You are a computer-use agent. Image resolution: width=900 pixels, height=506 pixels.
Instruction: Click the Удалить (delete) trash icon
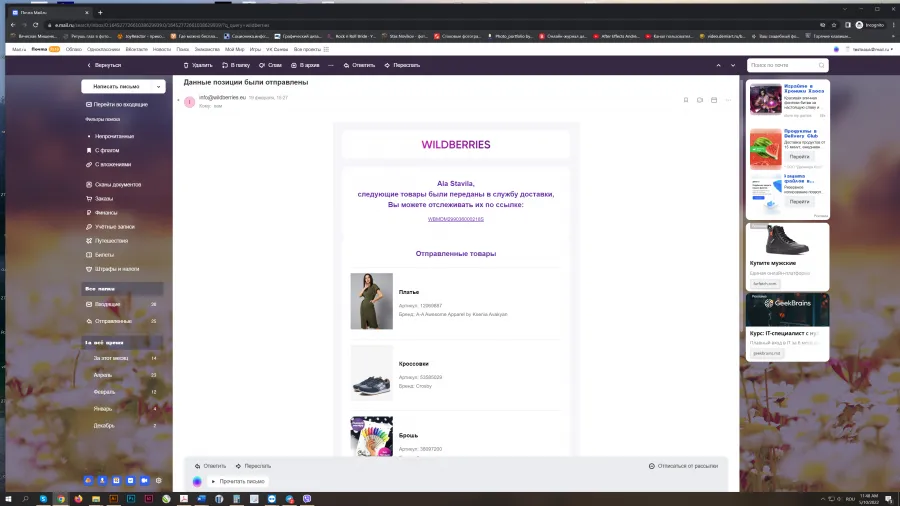click(186, 65)
